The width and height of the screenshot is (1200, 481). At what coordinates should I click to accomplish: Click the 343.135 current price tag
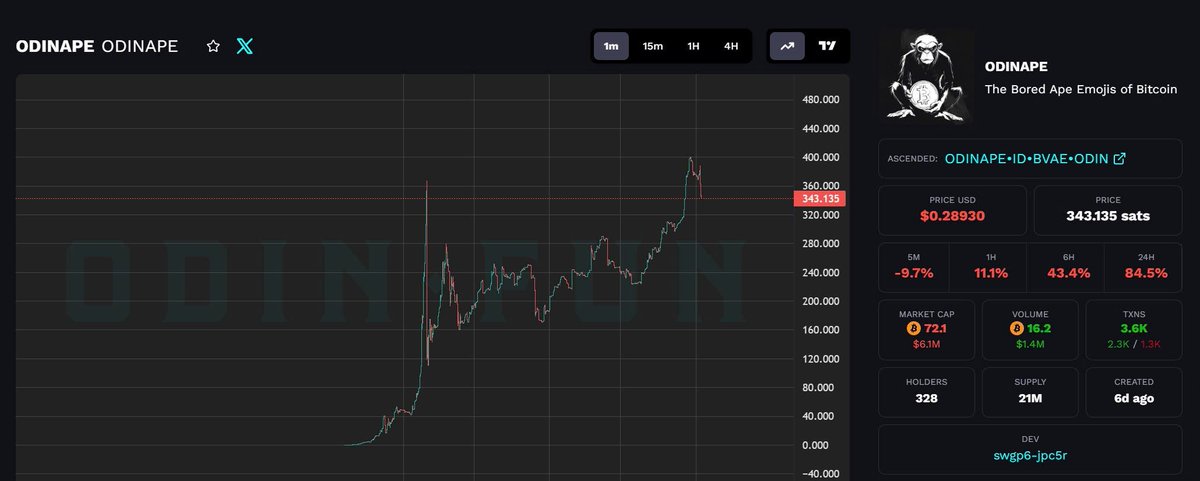click(822, 199)
